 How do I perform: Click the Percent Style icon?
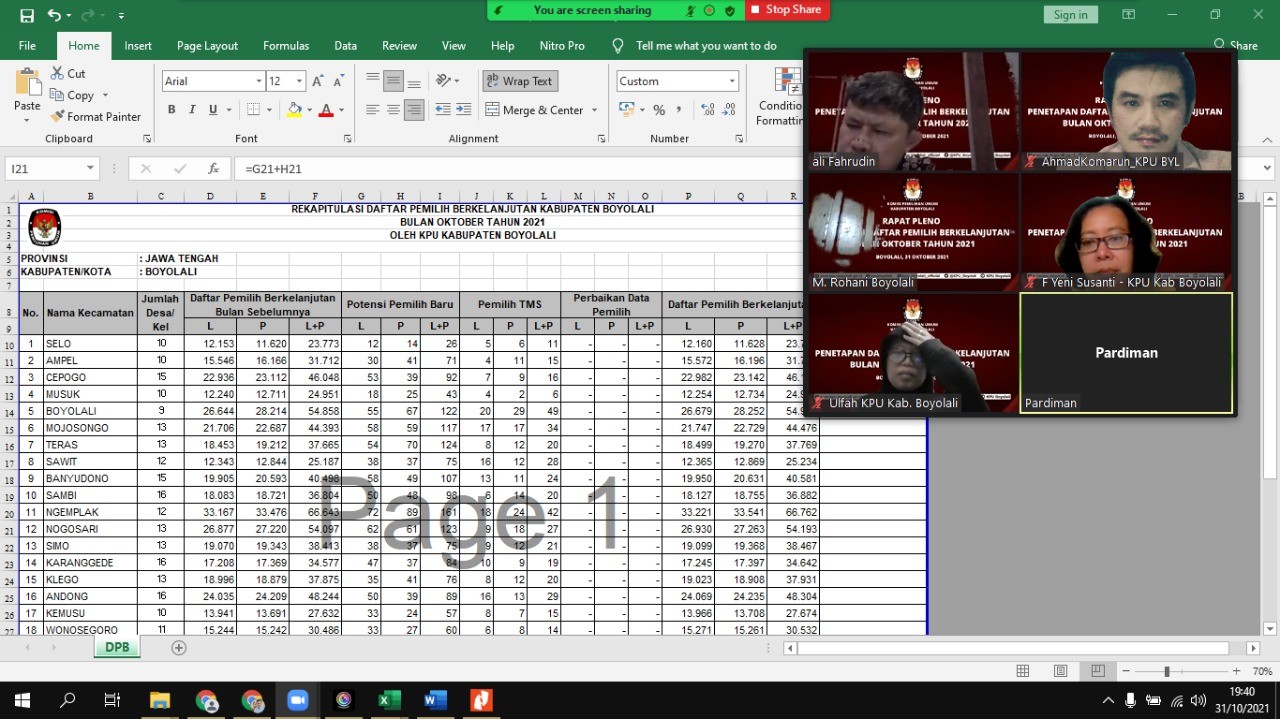pos(659,110)
